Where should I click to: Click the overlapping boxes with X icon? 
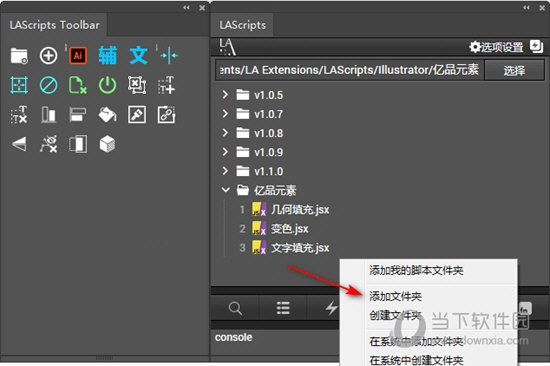(137, 85)
